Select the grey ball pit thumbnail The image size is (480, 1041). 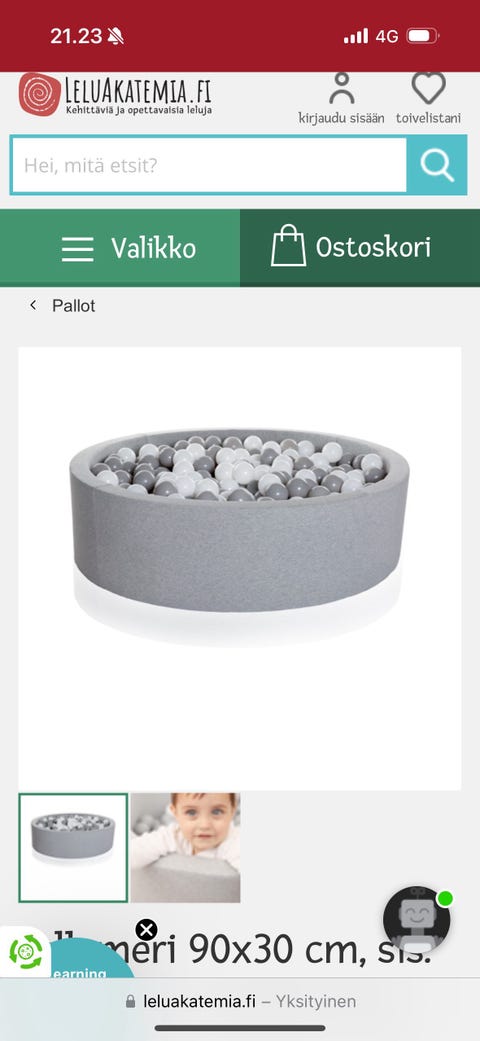click(x=73, y=848)
